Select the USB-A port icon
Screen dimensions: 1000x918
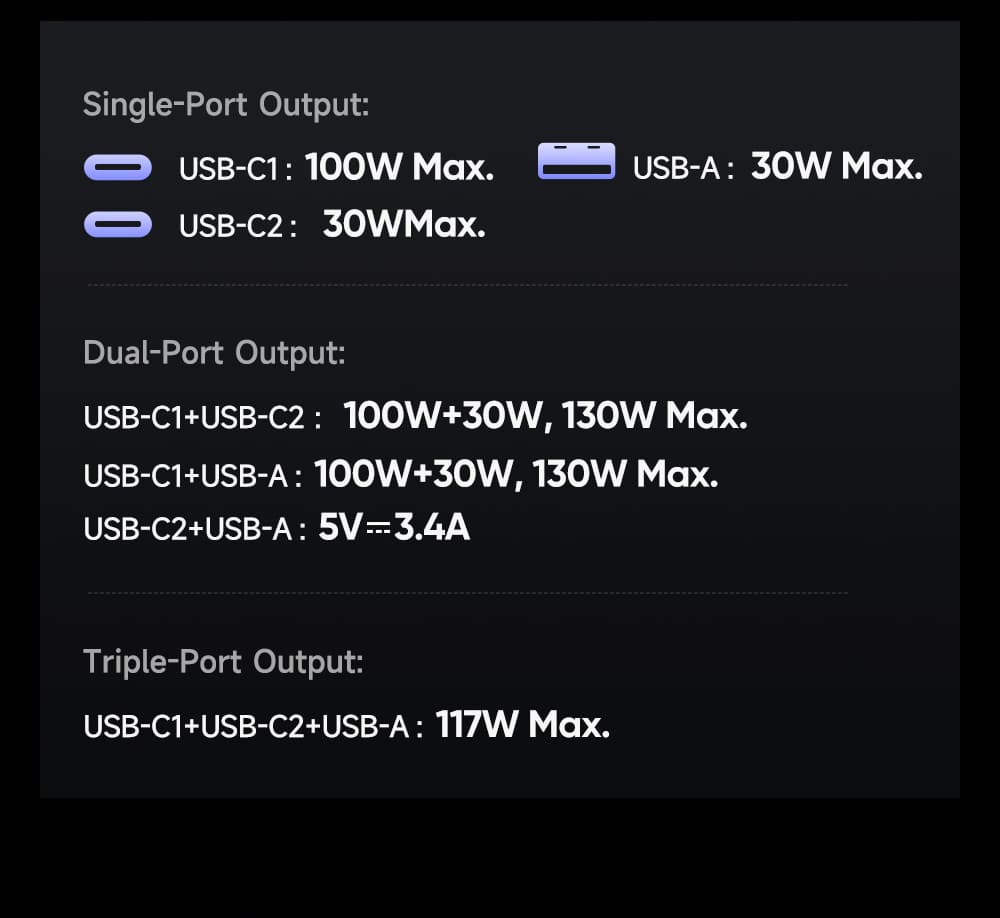576,162
